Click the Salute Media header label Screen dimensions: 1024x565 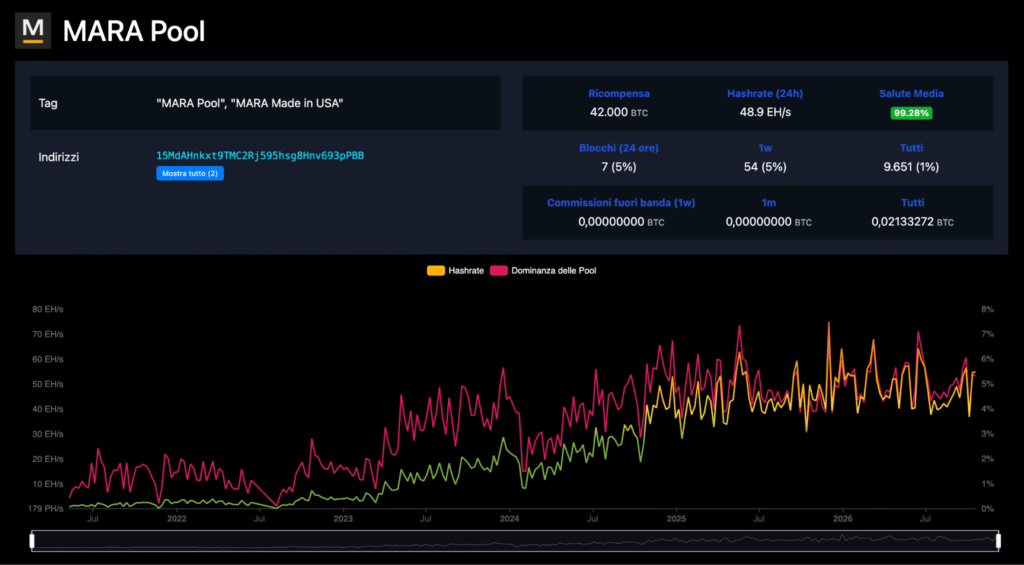912,94
